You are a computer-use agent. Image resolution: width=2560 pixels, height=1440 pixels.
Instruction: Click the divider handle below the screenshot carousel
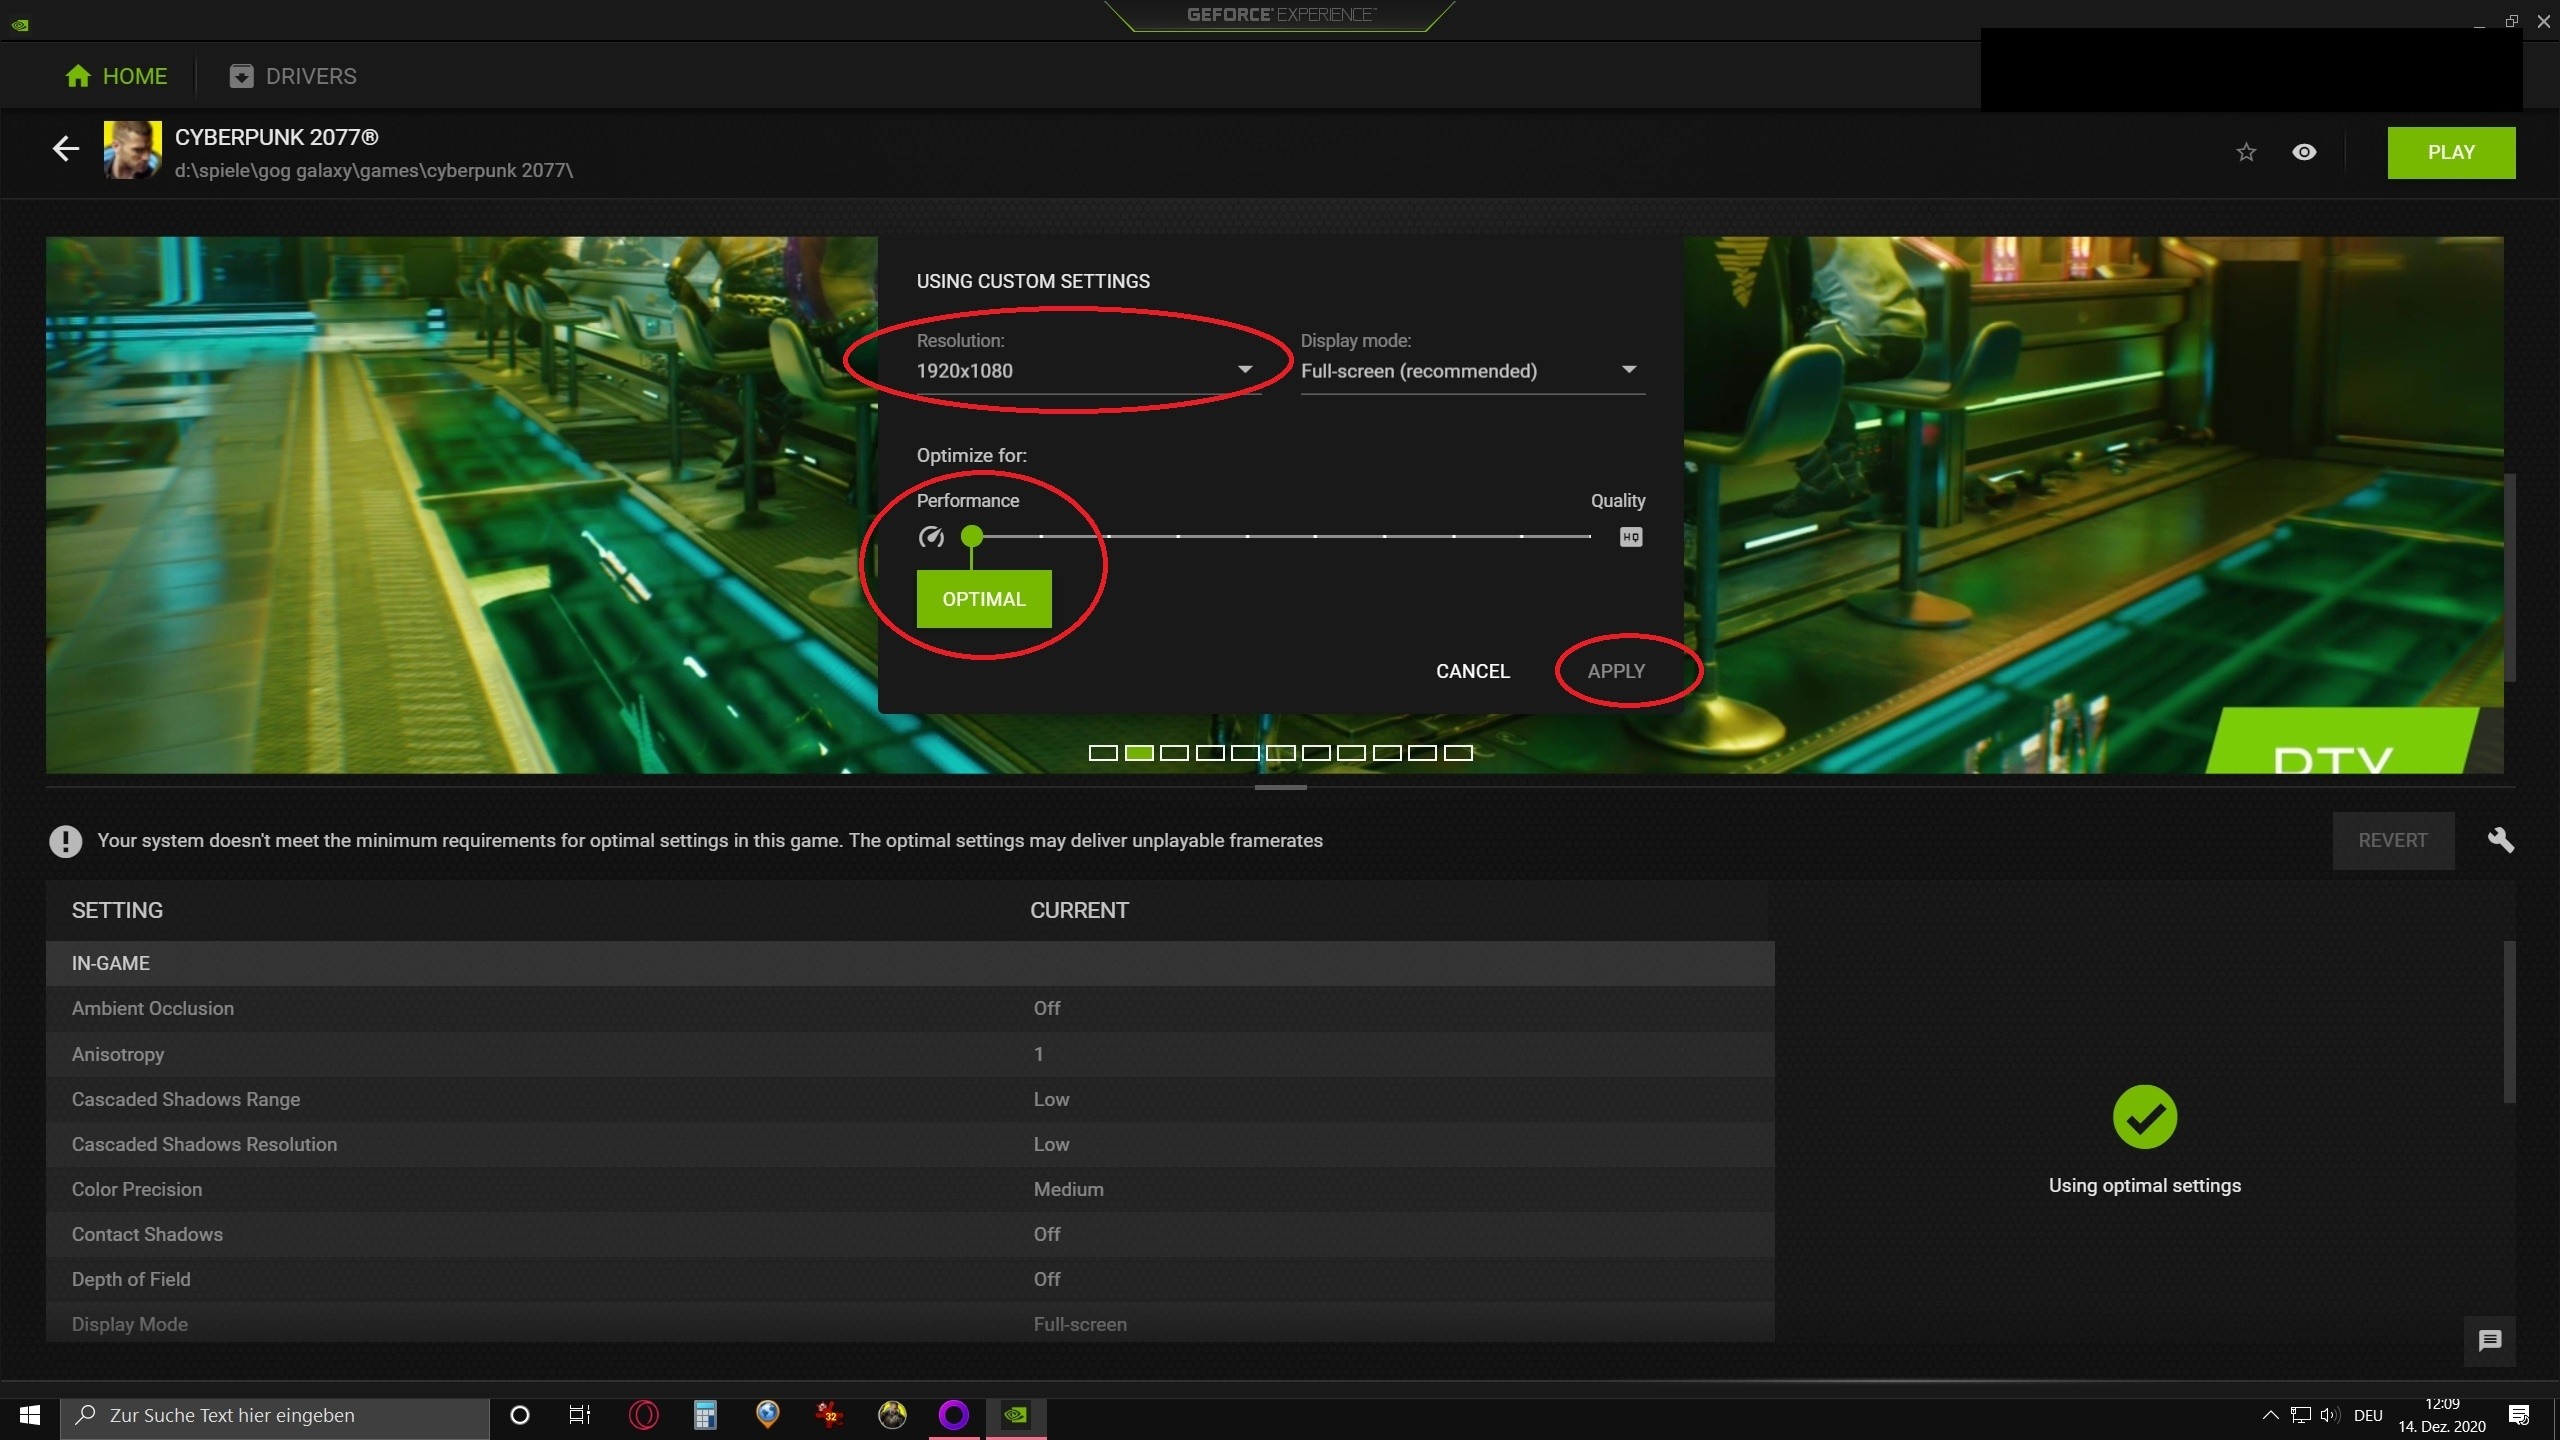(1280, 787)
